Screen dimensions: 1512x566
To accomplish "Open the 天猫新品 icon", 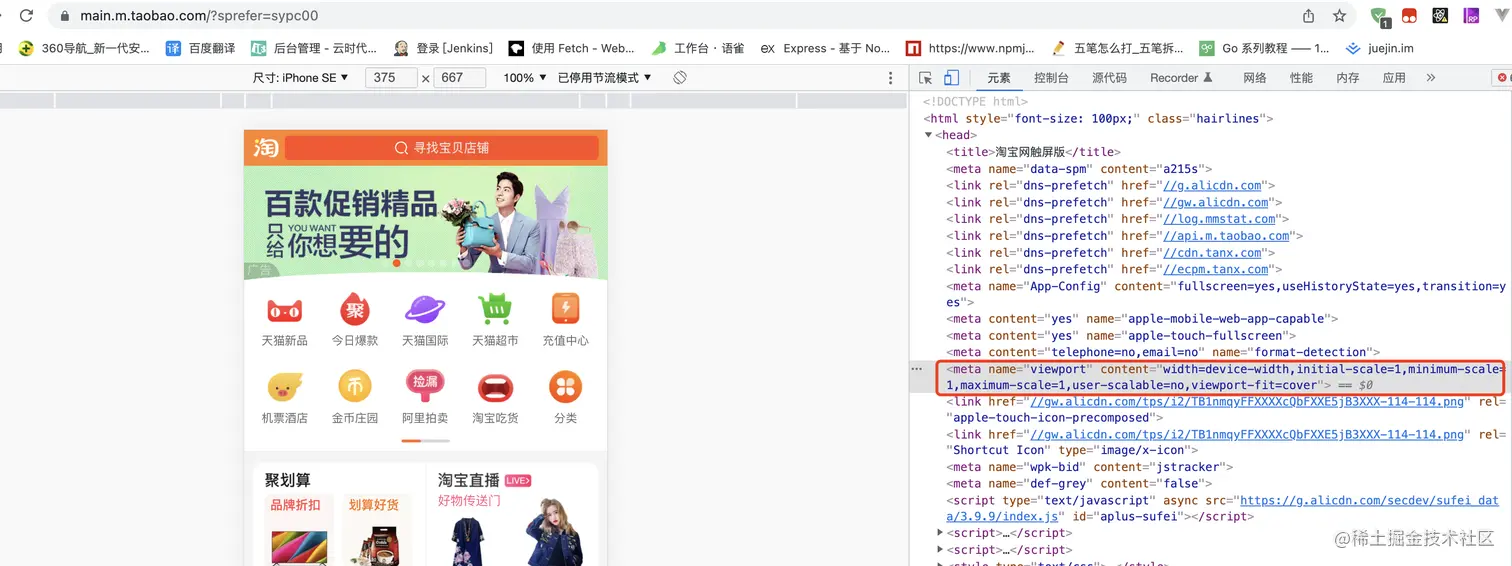I will (x=285, y=310).
